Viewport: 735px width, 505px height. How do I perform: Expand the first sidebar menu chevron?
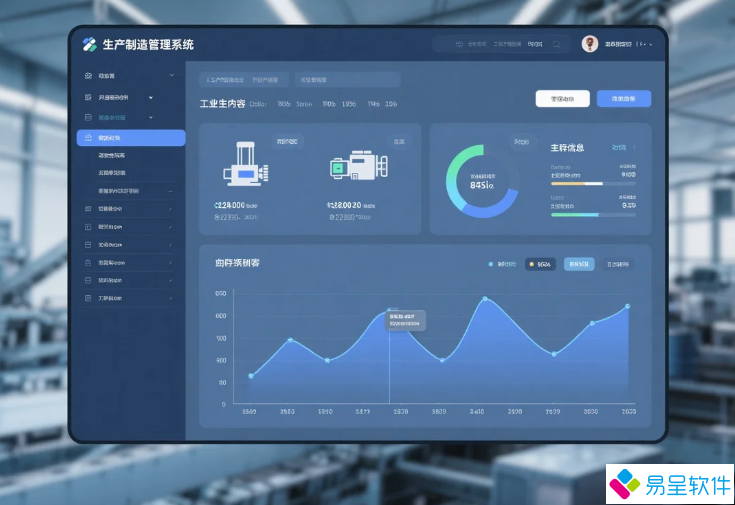click(171, 76)
